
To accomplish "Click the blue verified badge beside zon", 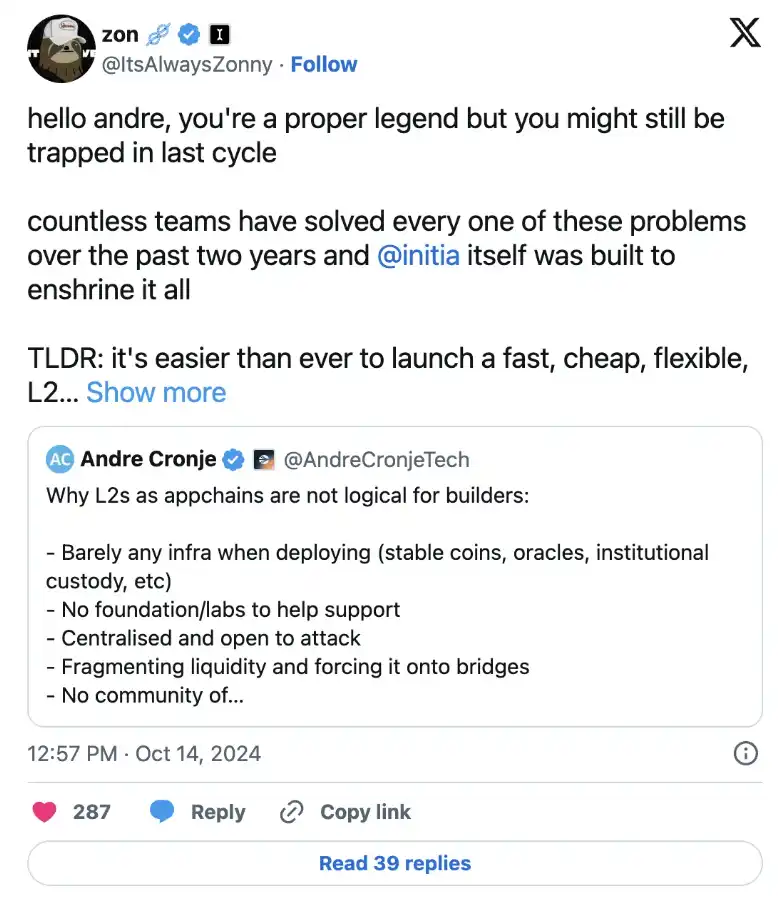I will click(189, 35).
